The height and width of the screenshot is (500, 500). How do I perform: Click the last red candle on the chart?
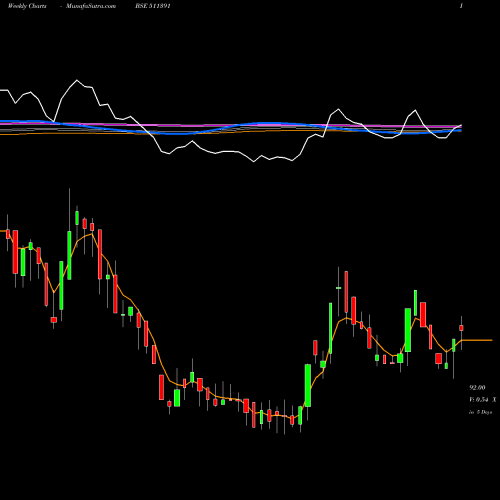(x=461, y=328)
